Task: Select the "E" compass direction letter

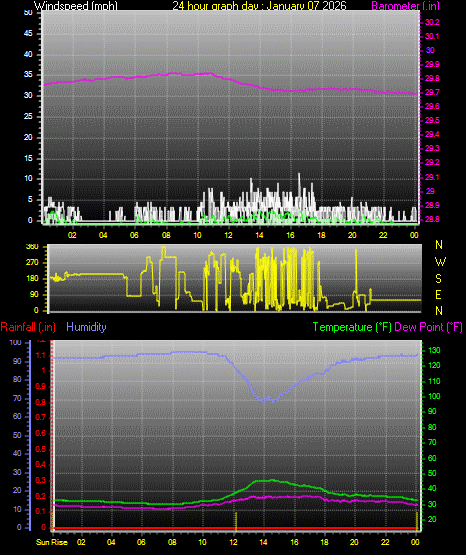Action: pyautogui.click(x=438, y=294)
